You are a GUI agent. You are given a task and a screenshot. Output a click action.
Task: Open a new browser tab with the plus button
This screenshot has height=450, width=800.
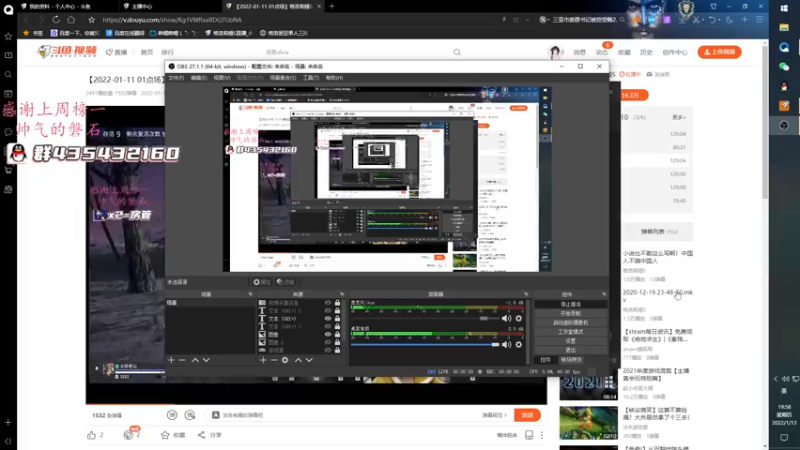pos(332,6)
